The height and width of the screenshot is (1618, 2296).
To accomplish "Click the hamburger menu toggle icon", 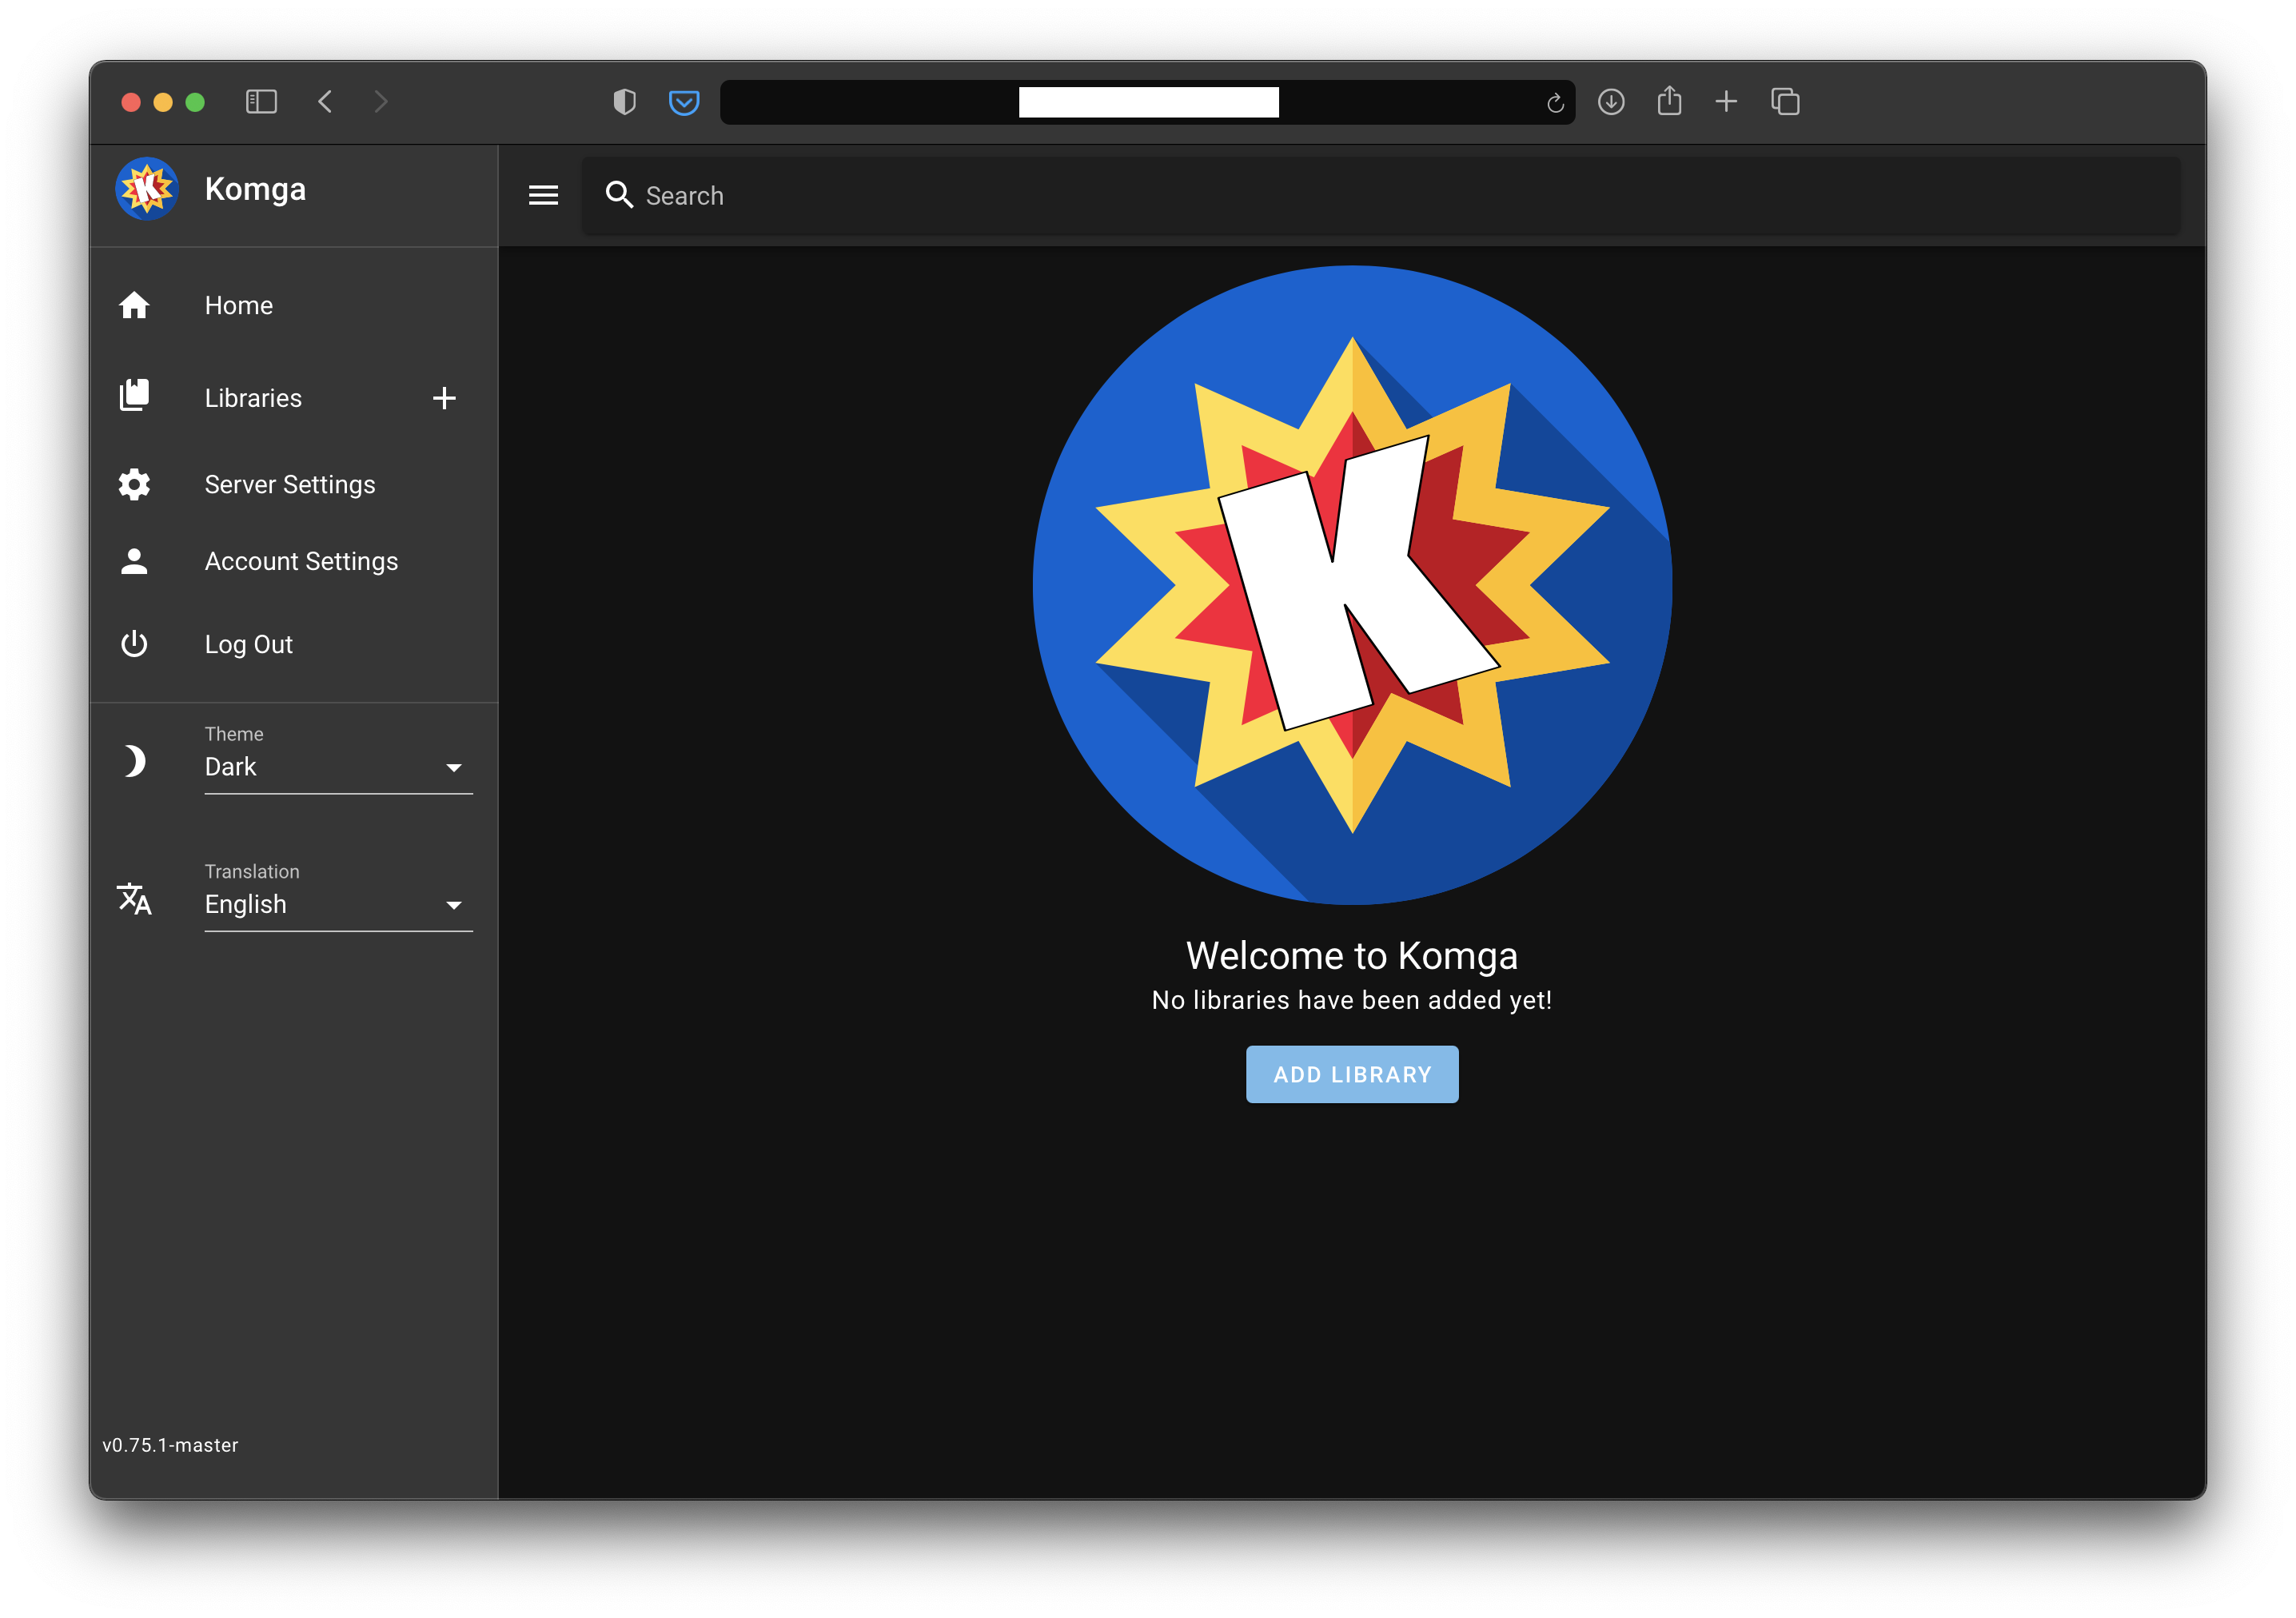I will (544, 196).
